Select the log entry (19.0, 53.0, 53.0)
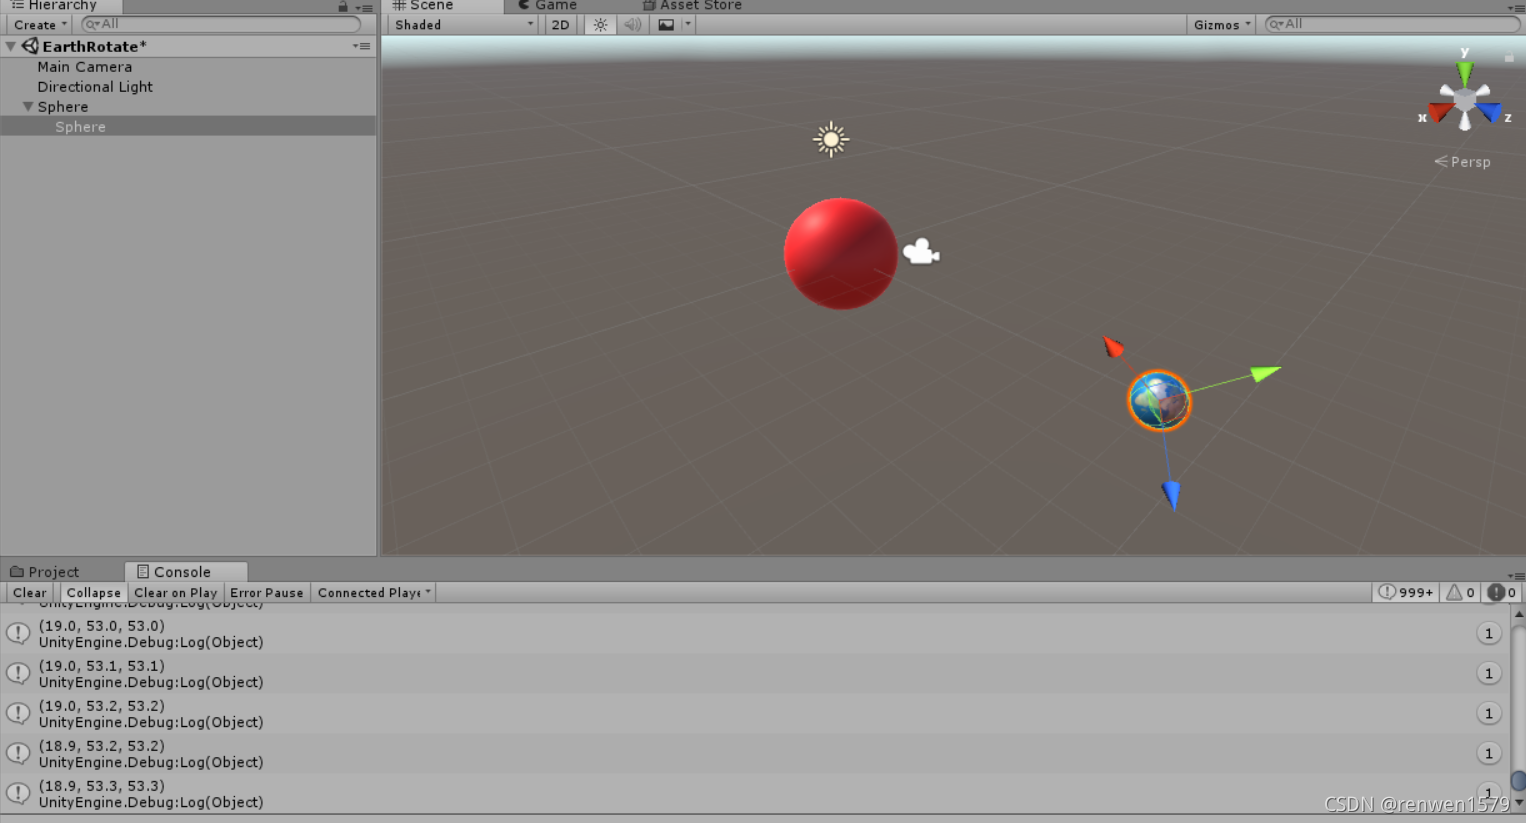The image size is (1526, 823). 755,634
